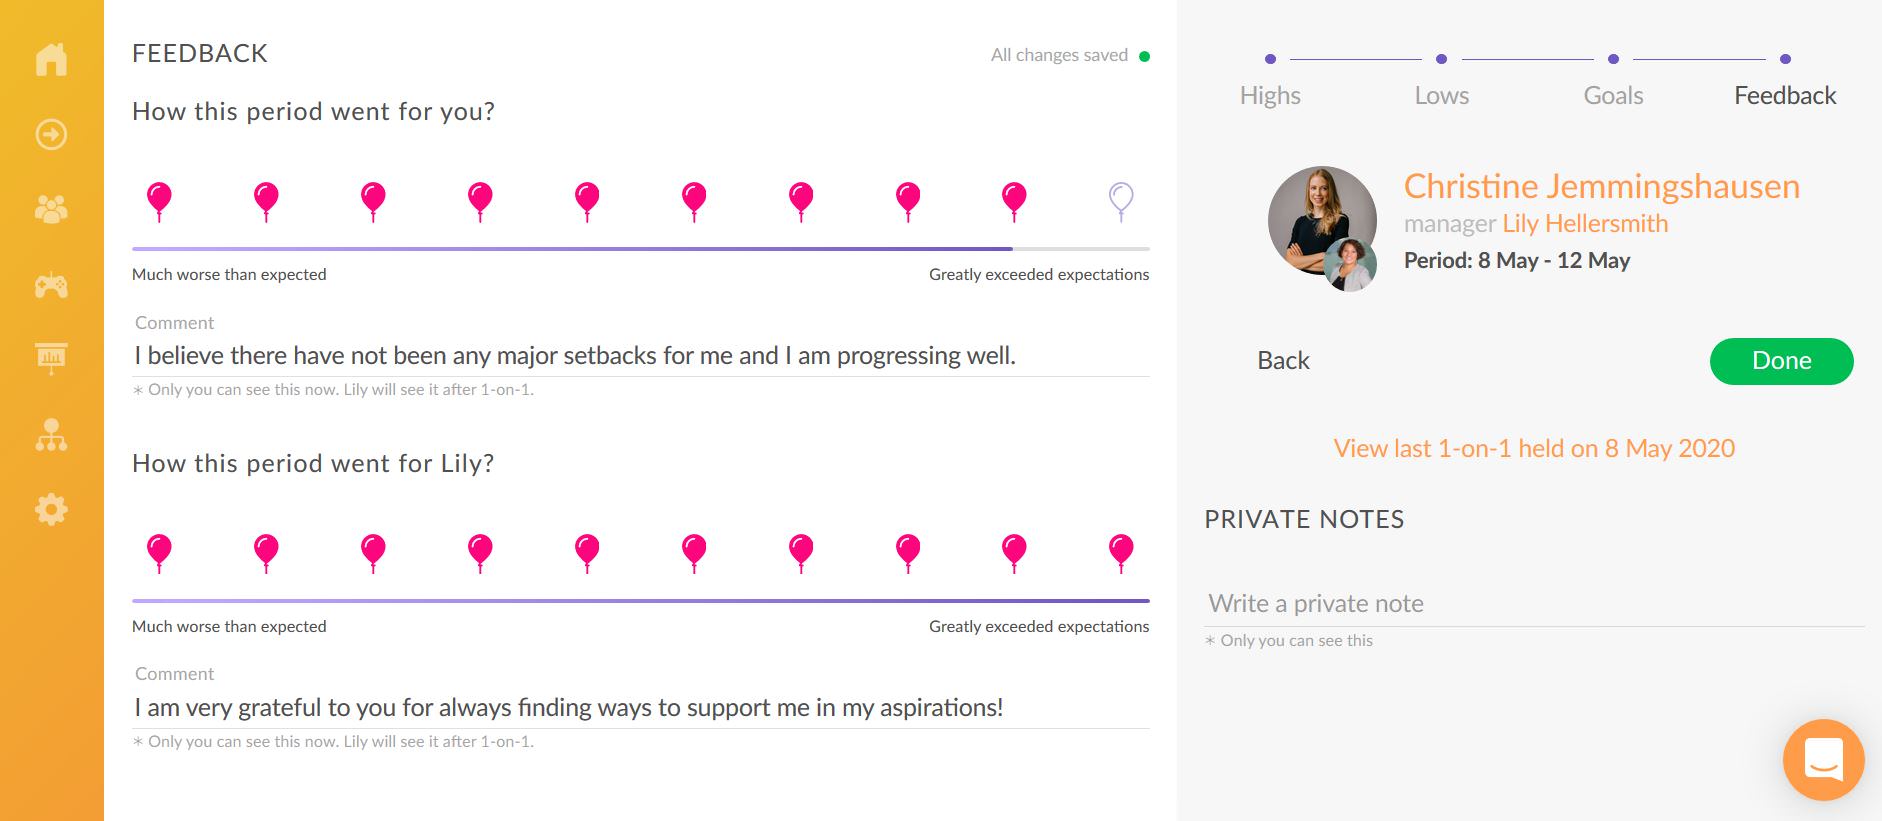Click the Write a private note field
Screen dimensions: 1882x821
point(1534,603)
